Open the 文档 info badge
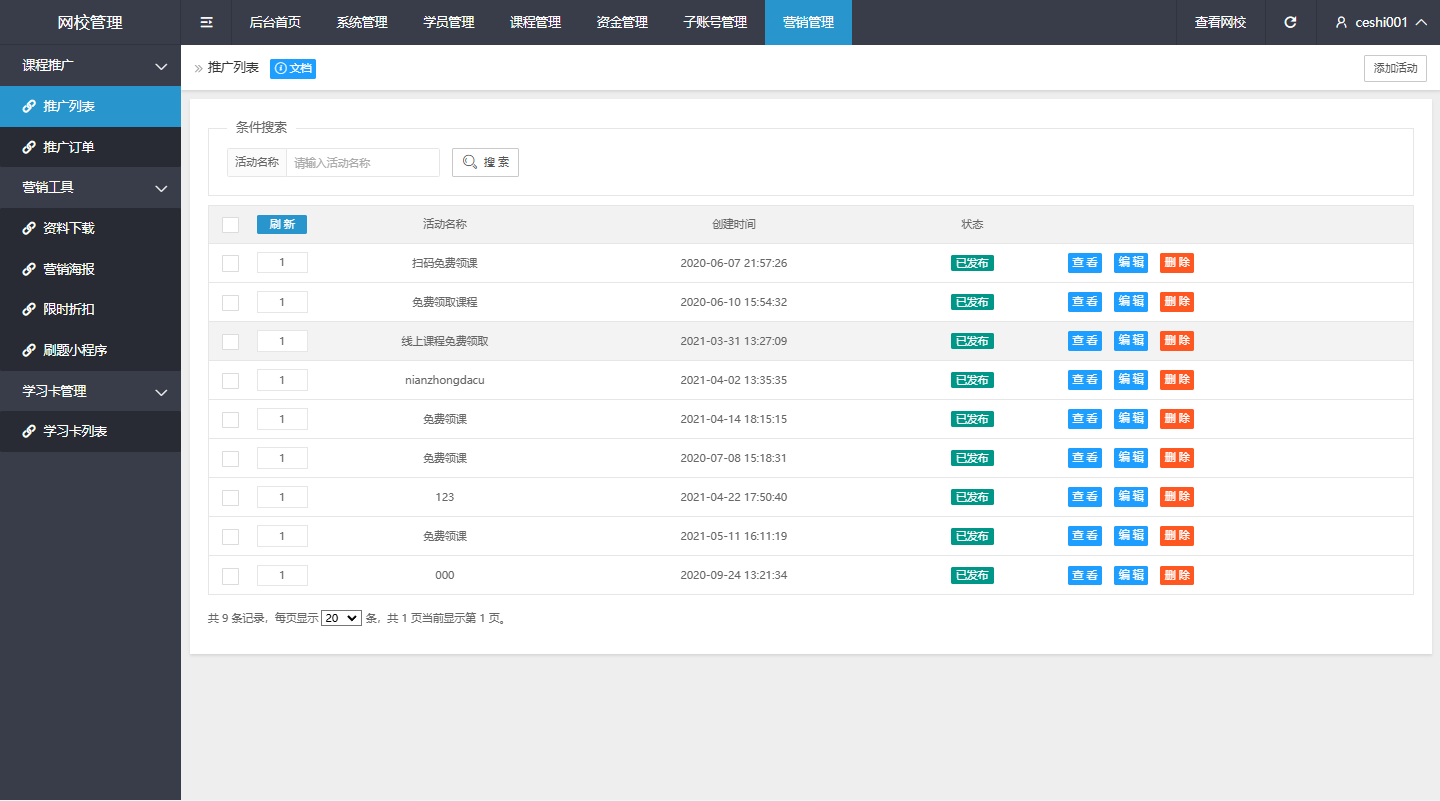Screen dimensions: 1440x801 (x=293, y=68)
